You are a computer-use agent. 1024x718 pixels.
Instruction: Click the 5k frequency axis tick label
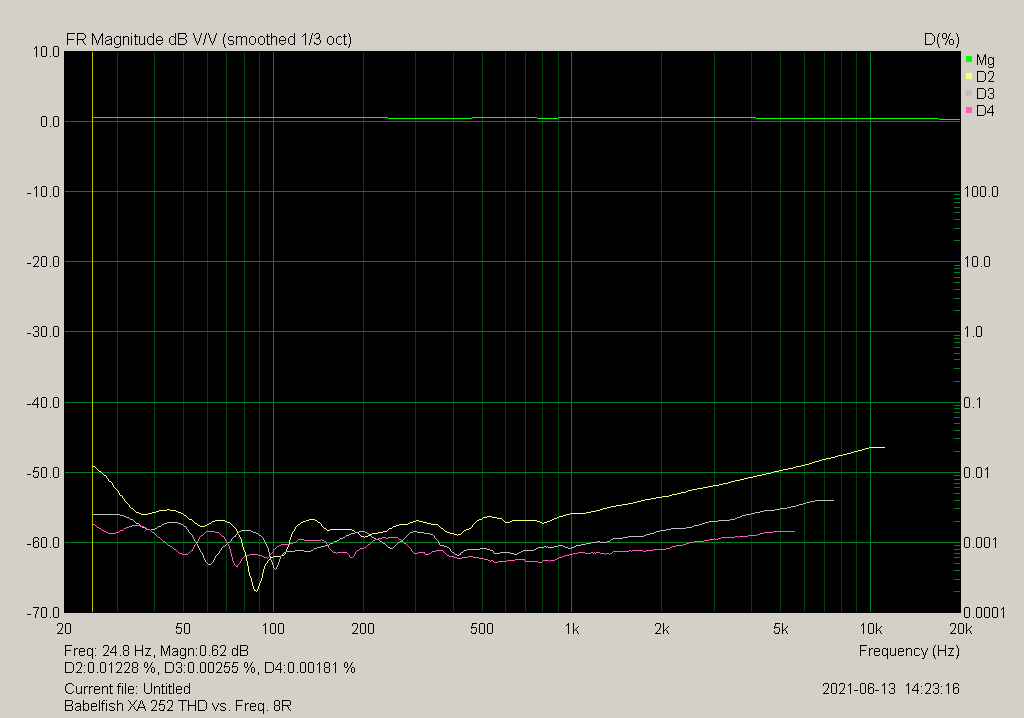tap(780, 629)
